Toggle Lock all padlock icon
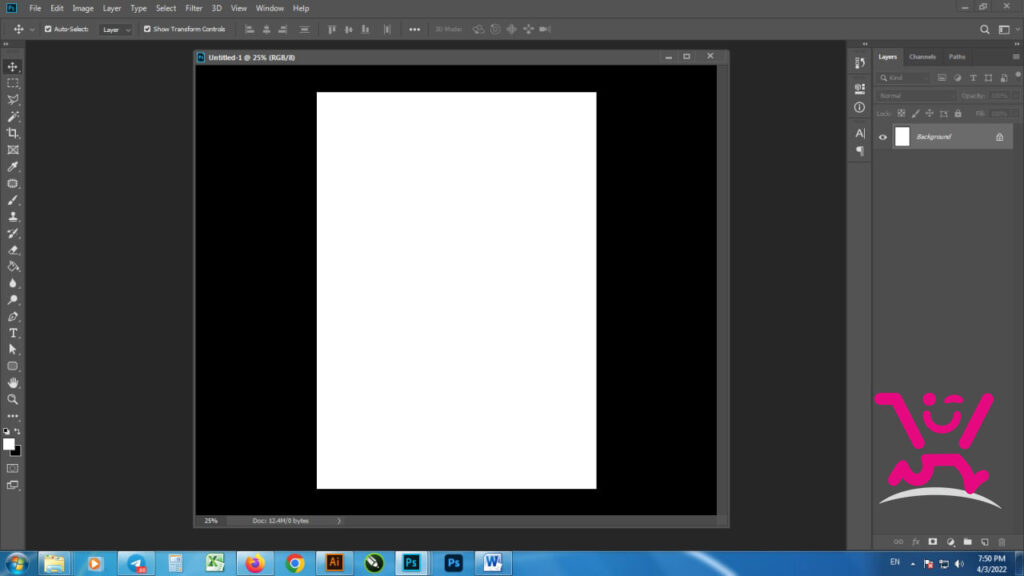Image resolution: width=1024 pixels, height=576 pixels. [958, 114]
